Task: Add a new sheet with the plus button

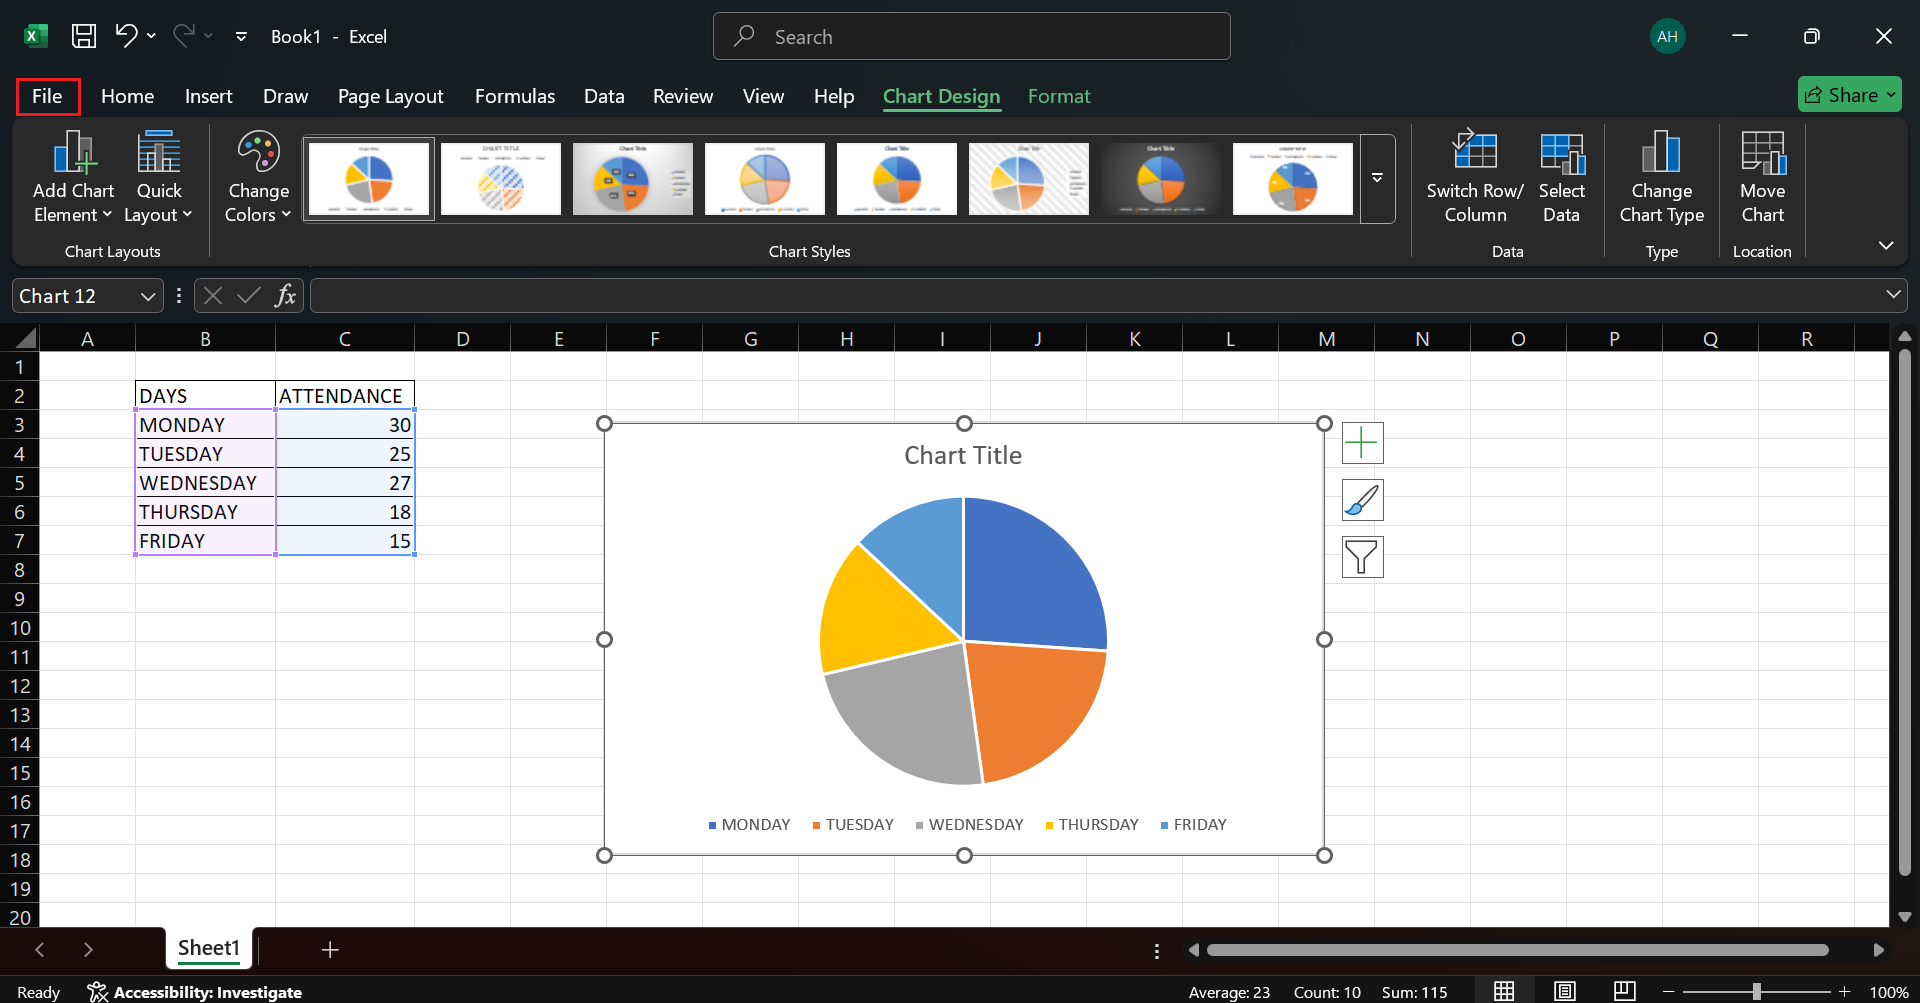Action: [x=330, y=949]
